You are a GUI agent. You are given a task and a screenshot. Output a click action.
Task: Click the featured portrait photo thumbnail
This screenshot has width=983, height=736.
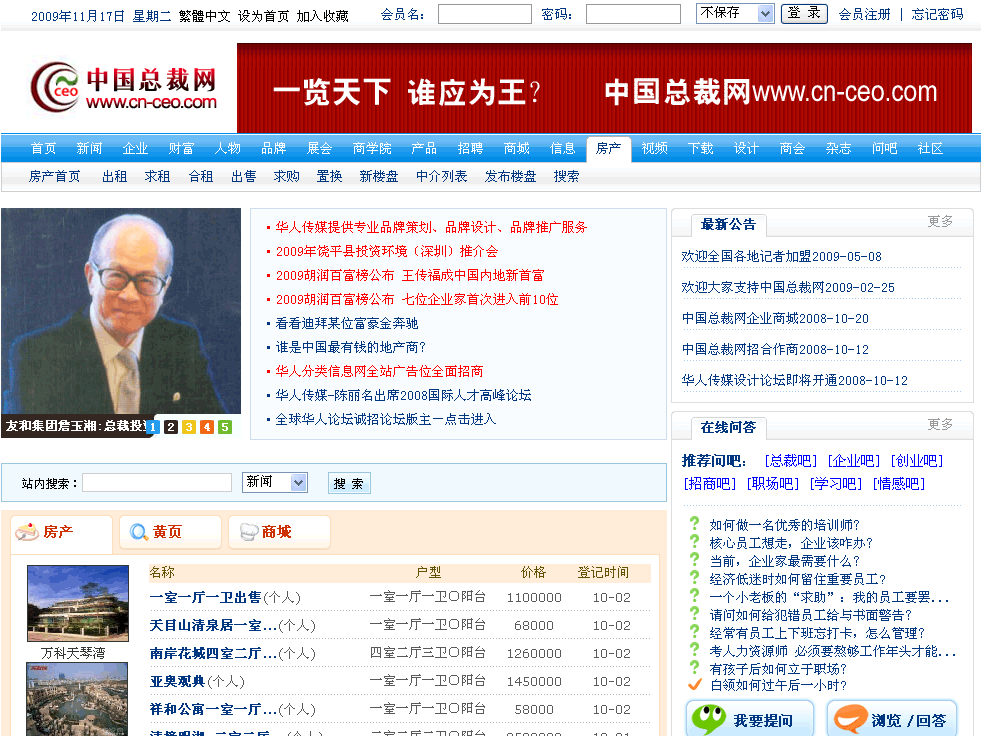point(121,311)
